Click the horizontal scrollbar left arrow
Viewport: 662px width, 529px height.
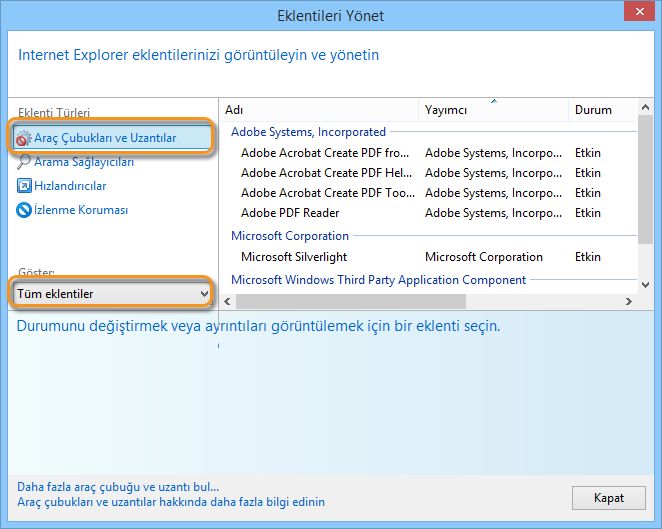point(228,301)
